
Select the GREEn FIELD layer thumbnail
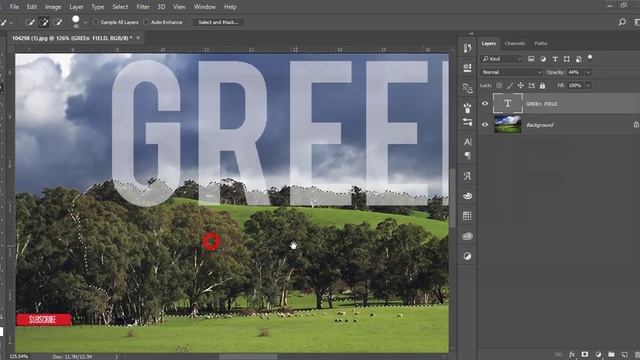(x=508, y=104)
